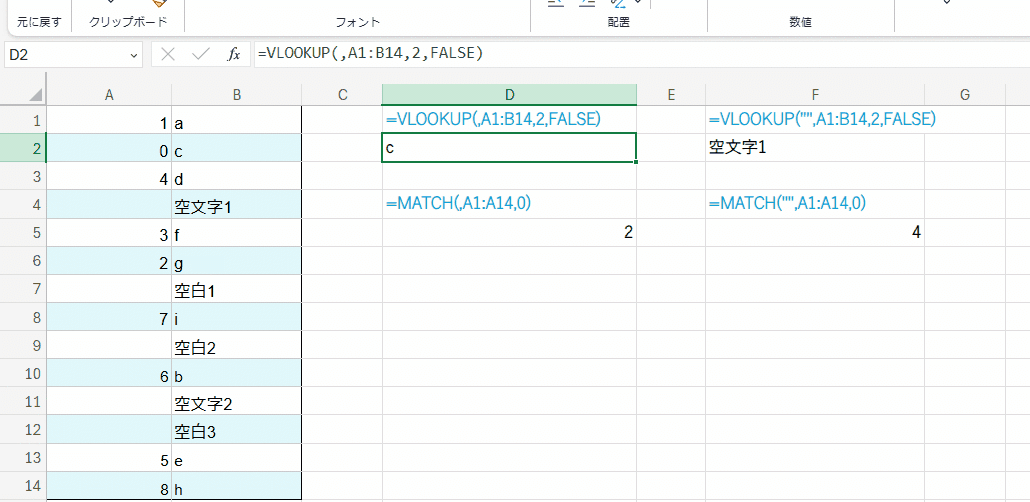The width and height of the screenshot is (1030, 502).
Task: Select row 12 header
Action: (x=23, y=429)
